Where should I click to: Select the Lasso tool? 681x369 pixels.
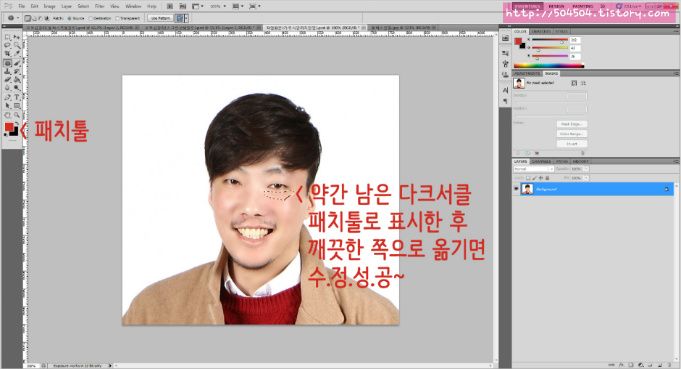[x=8, y=45]
